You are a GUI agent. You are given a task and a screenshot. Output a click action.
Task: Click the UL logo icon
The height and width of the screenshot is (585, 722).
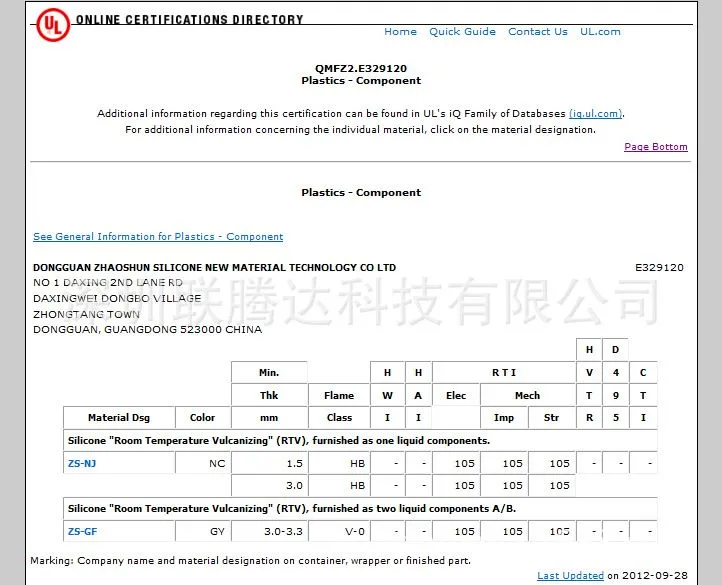(53, 25)
